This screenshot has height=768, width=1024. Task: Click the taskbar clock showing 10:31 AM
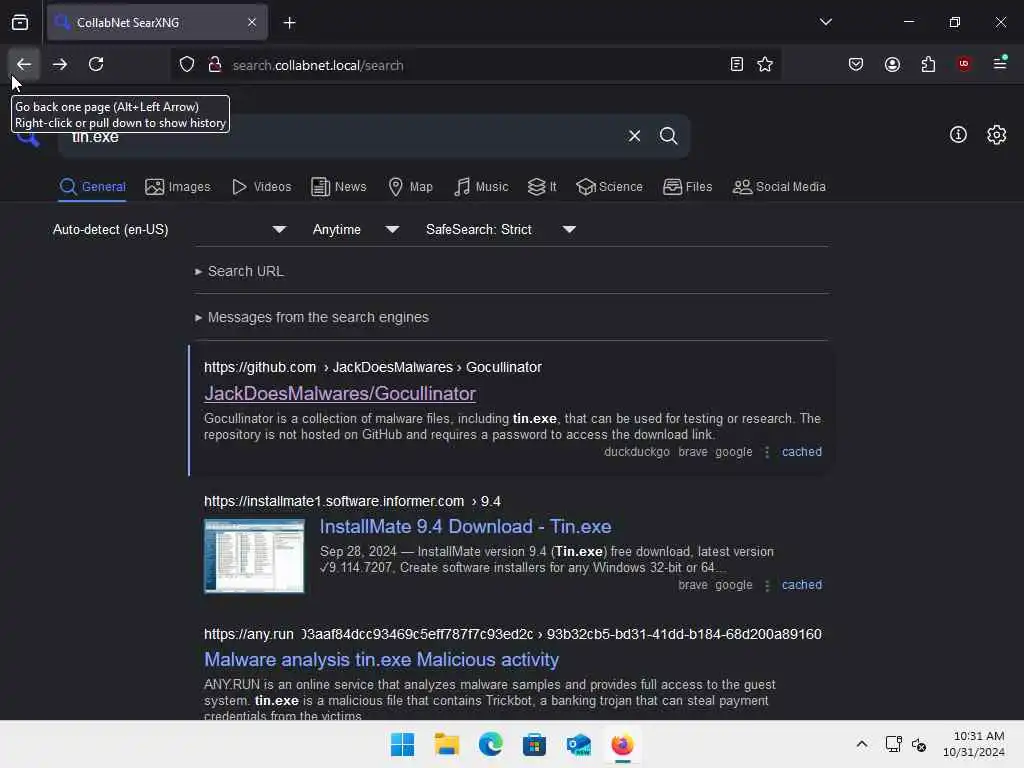point(972,744)
